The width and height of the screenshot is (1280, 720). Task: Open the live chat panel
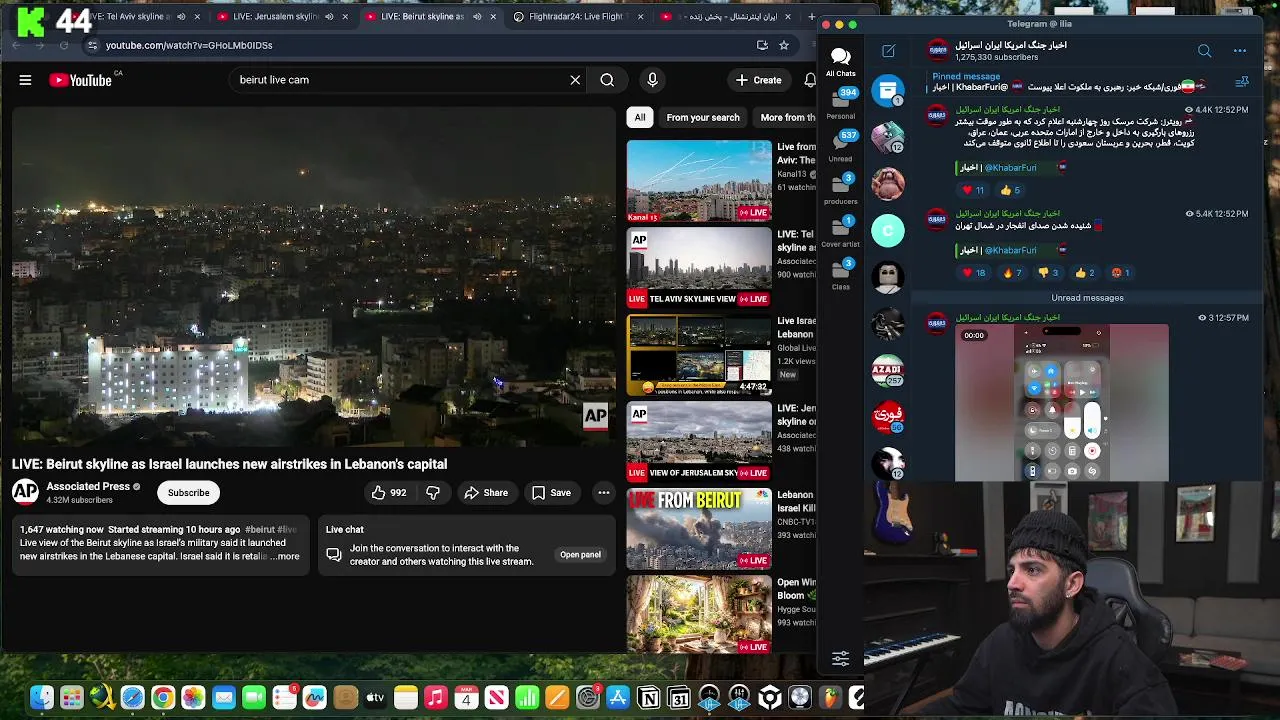(x=580, y=555)
